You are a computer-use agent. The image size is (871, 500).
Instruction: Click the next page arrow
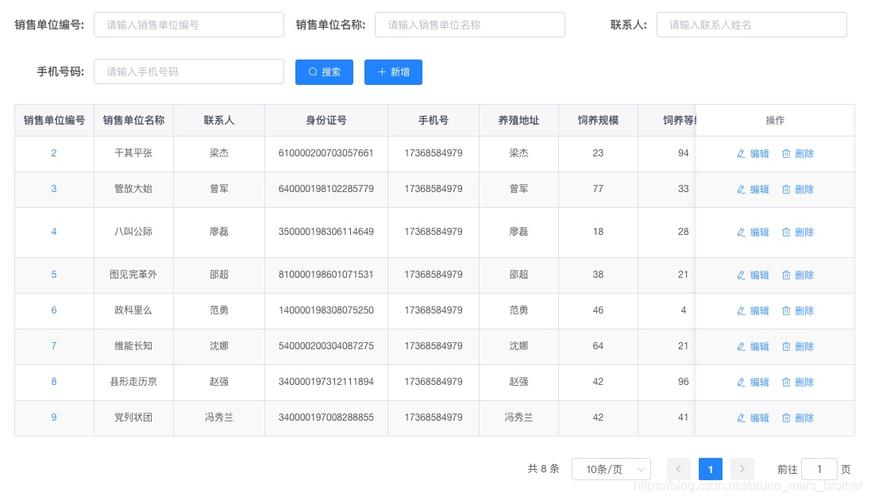pos(742,469)
